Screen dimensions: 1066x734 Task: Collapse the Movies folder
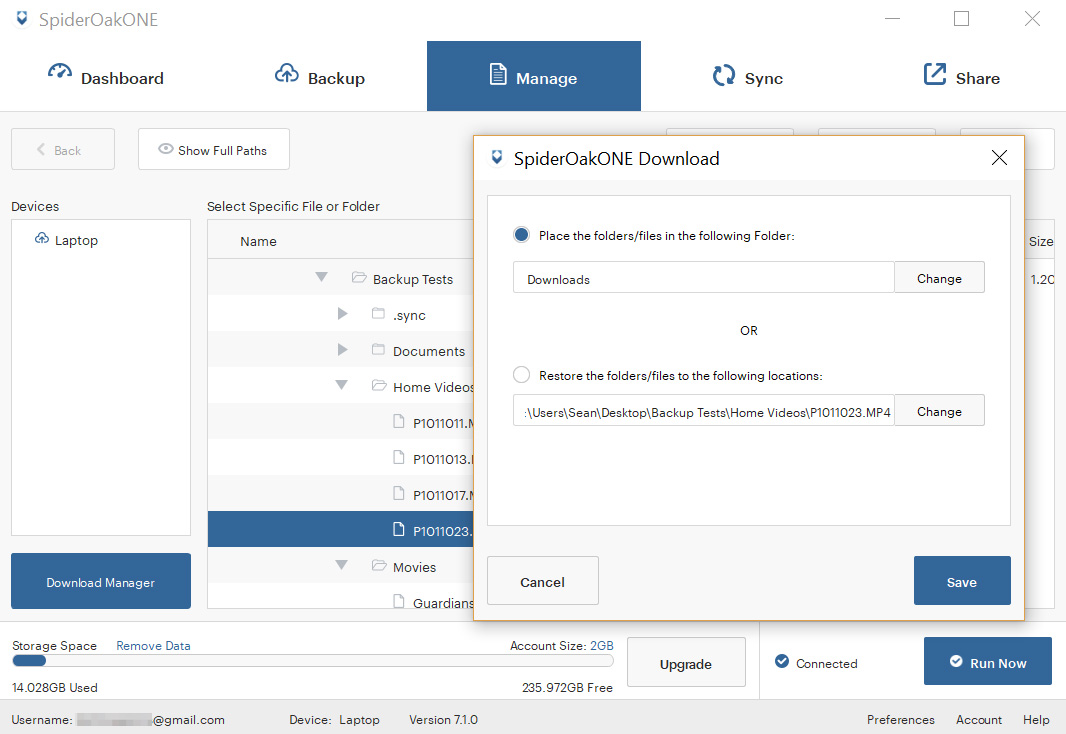pyautogui.click(x=342, y=565)
